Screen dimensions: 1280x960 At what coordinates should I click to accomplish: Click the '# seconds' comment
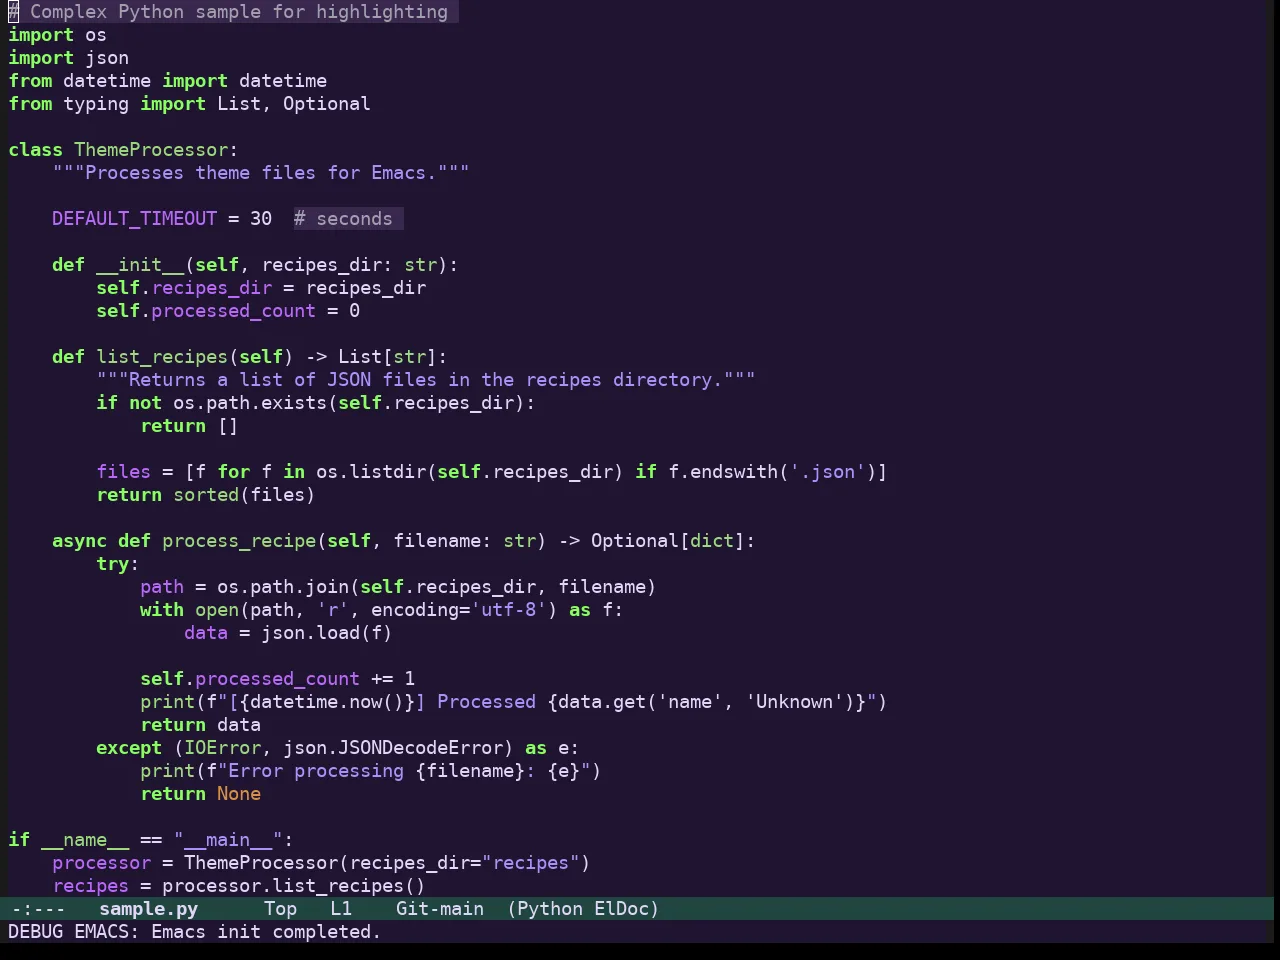(343, 219)
